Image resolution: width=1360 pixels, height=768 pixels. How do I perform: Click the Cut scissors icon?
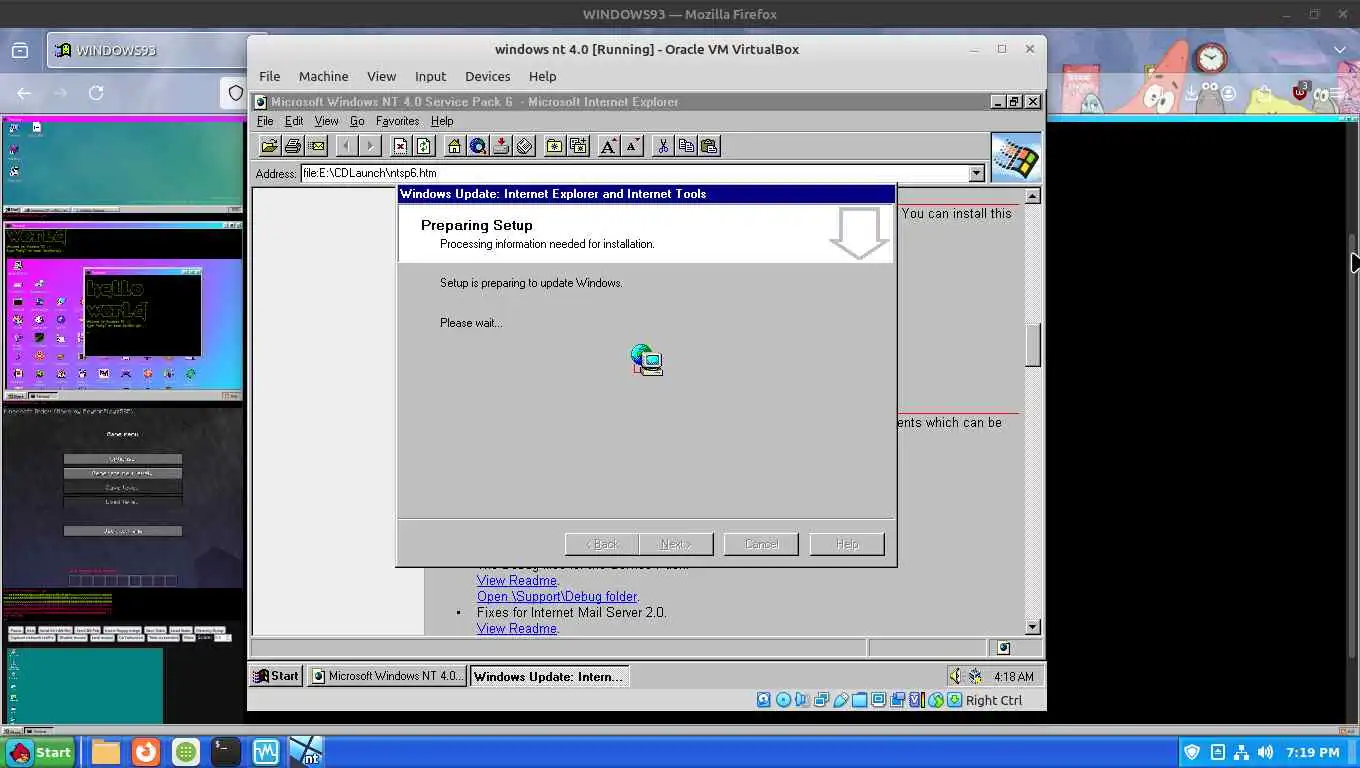tap(662, 146)
